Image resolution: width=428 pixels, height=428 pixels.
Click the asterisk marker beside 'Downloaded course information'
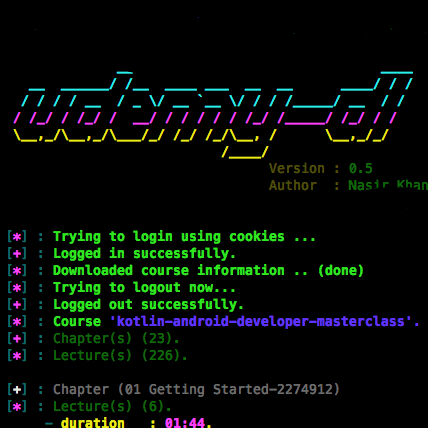coord(17,271)
